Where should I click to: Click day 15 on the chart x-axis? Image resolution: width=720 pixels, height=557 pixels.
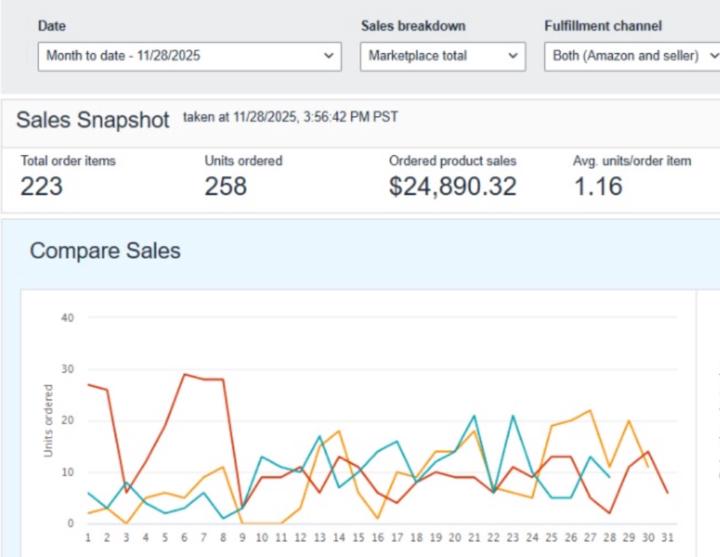coord(359,538)
